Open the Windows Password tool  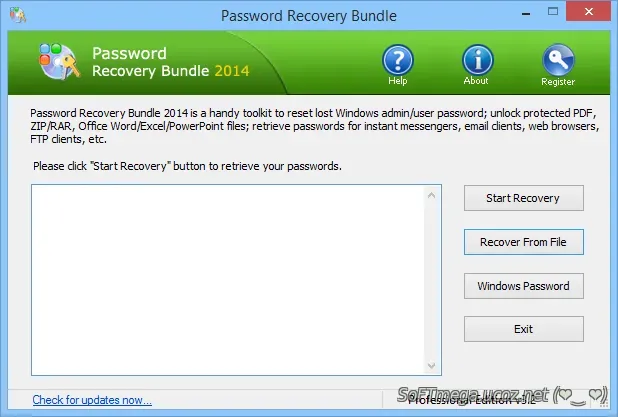[523, 286]
